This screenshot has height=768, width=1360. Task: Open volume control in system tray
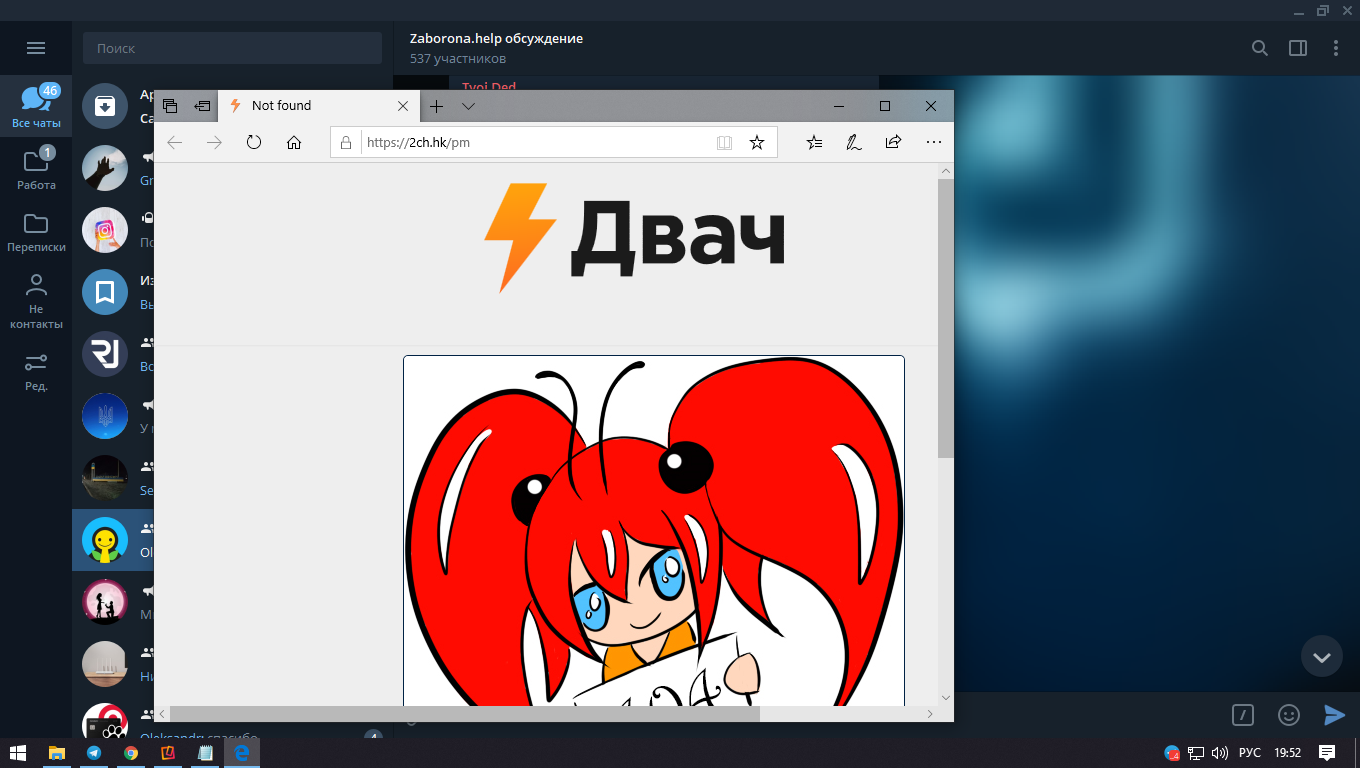pos(1219,753)
